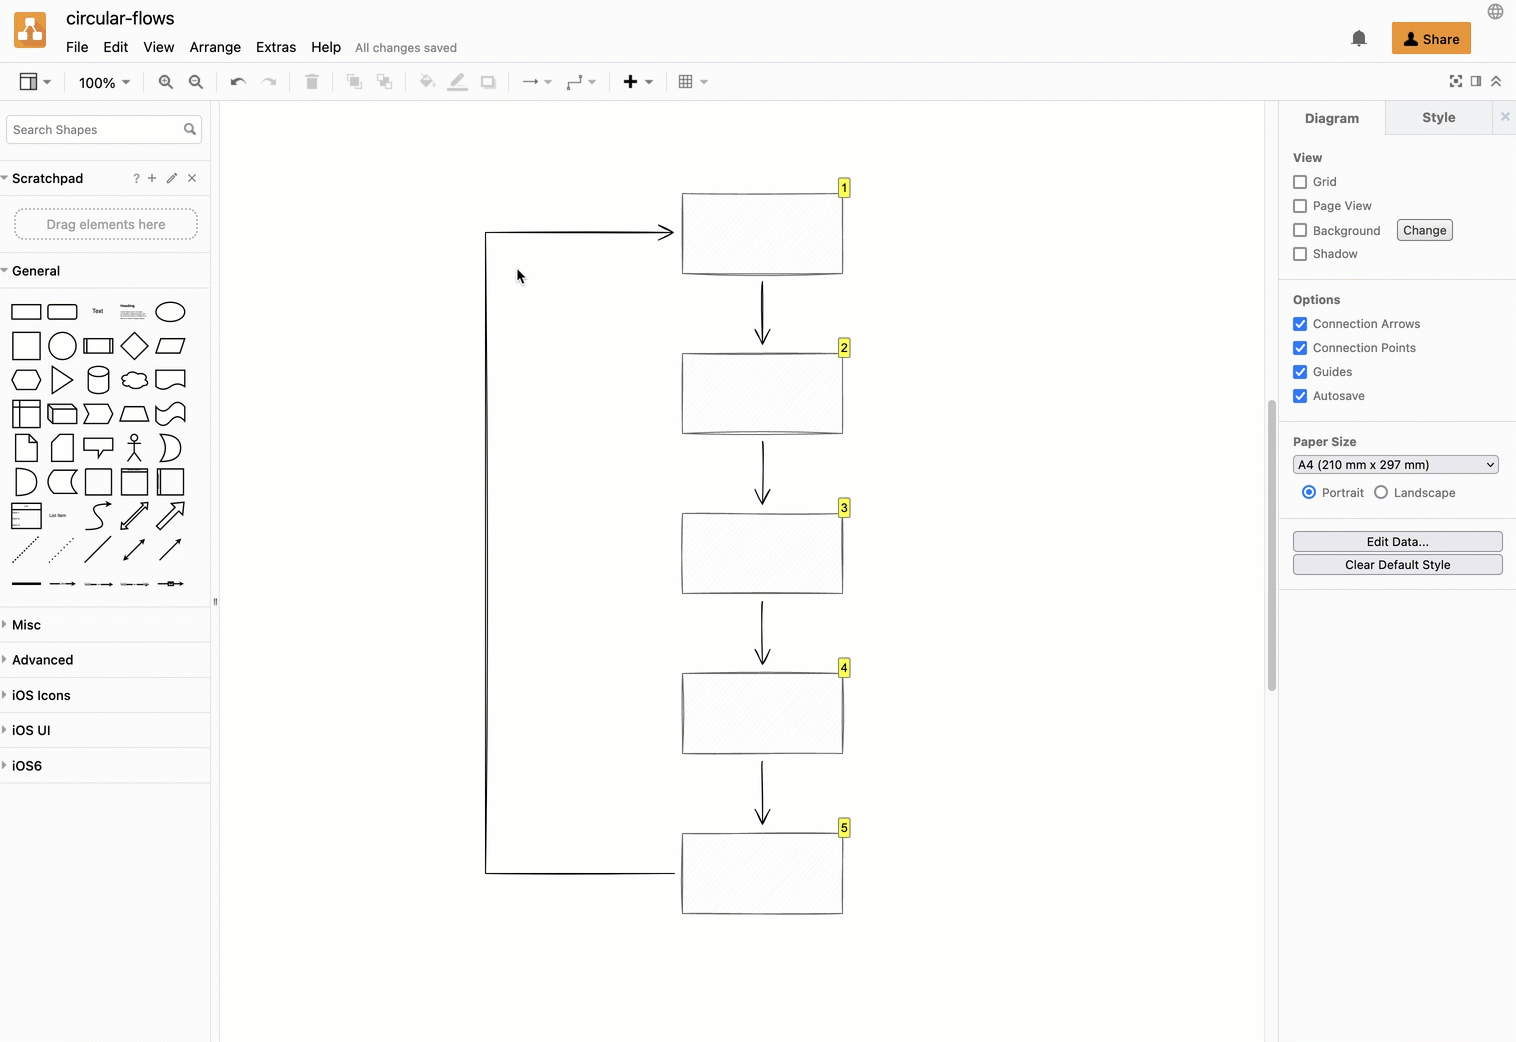Select the Landscape radio button
This screenshot has height=1042, width=1516.
point(1381,492)
